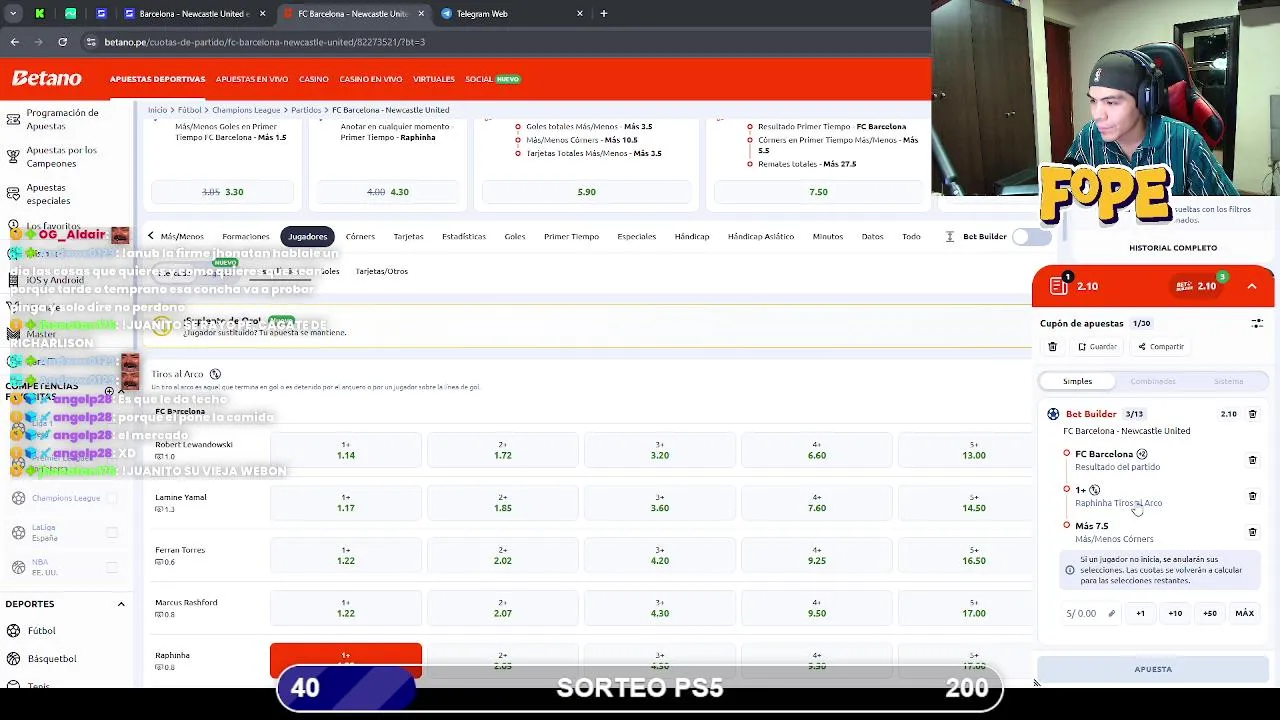Screen dimensions: 1280x720
Task: Click the Partidos breadcrumb link
Action: click(x=306, y=110)
